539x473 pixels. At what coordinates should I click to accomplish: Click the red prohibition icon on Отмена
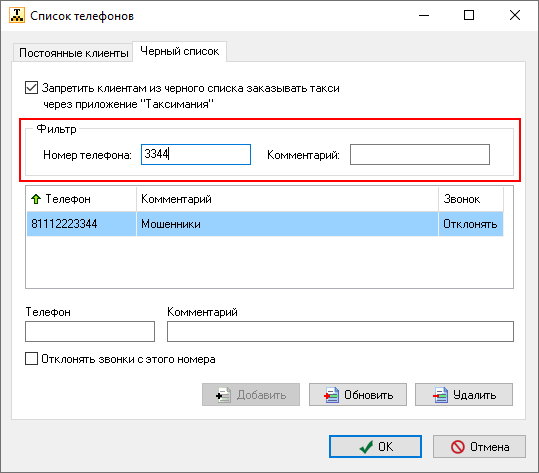click(x=458, y=447)
